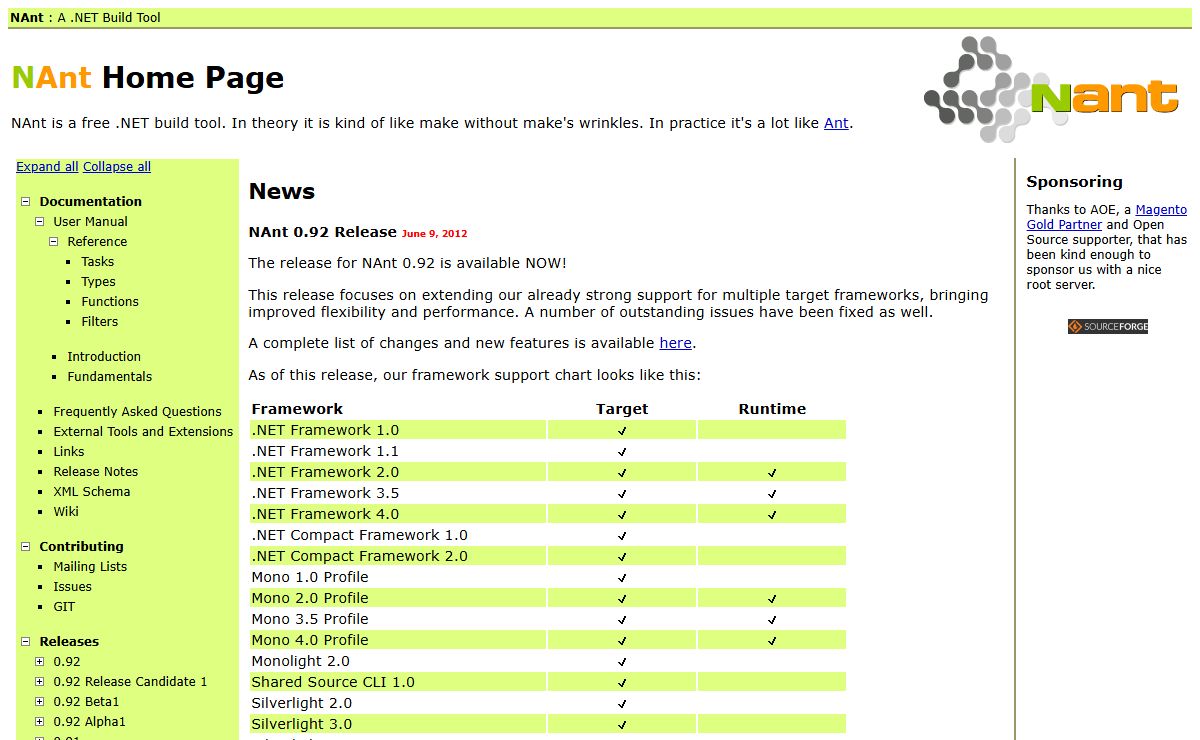Click the '.NET Framework 1.1' table cell
Screen dimensions: 1200x740
398,451
